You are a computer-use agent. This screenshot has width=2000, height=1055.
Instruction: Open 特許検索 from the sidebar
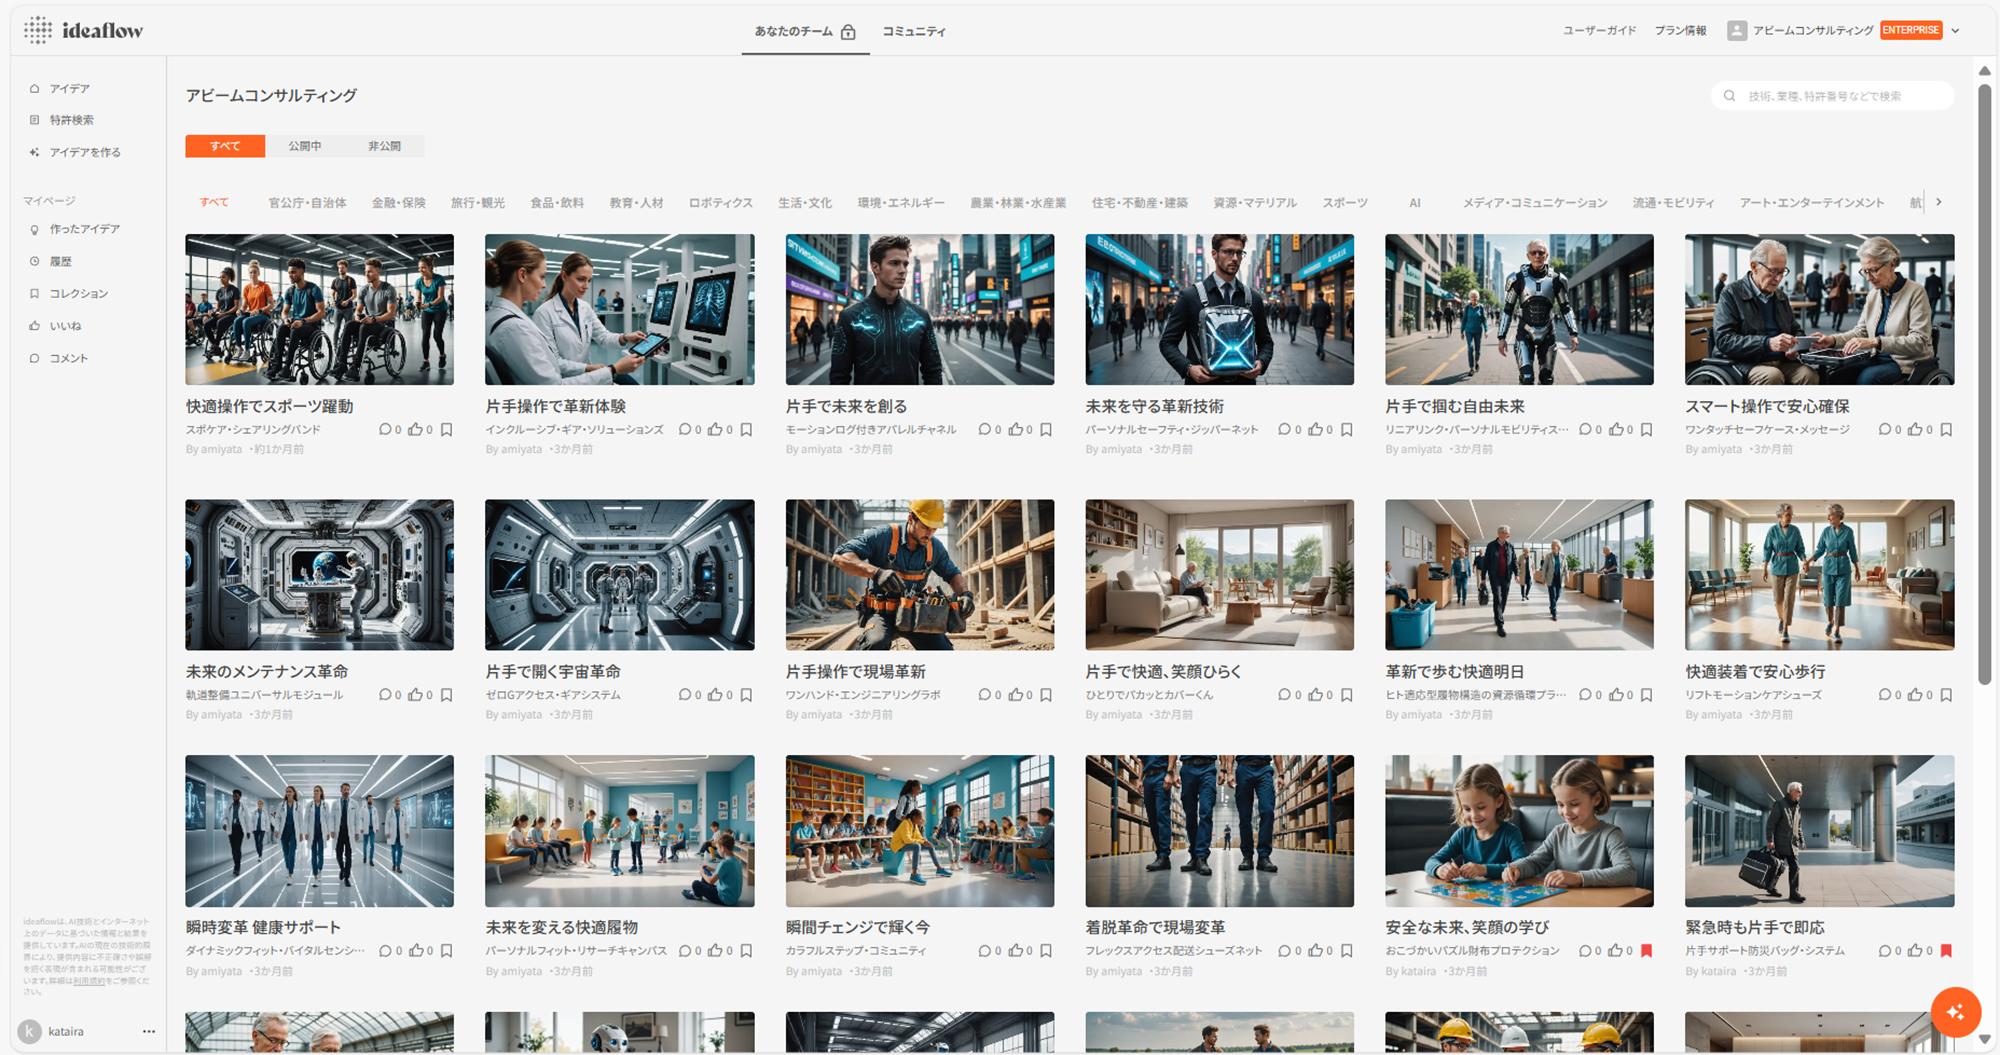[x=71, y=119]
